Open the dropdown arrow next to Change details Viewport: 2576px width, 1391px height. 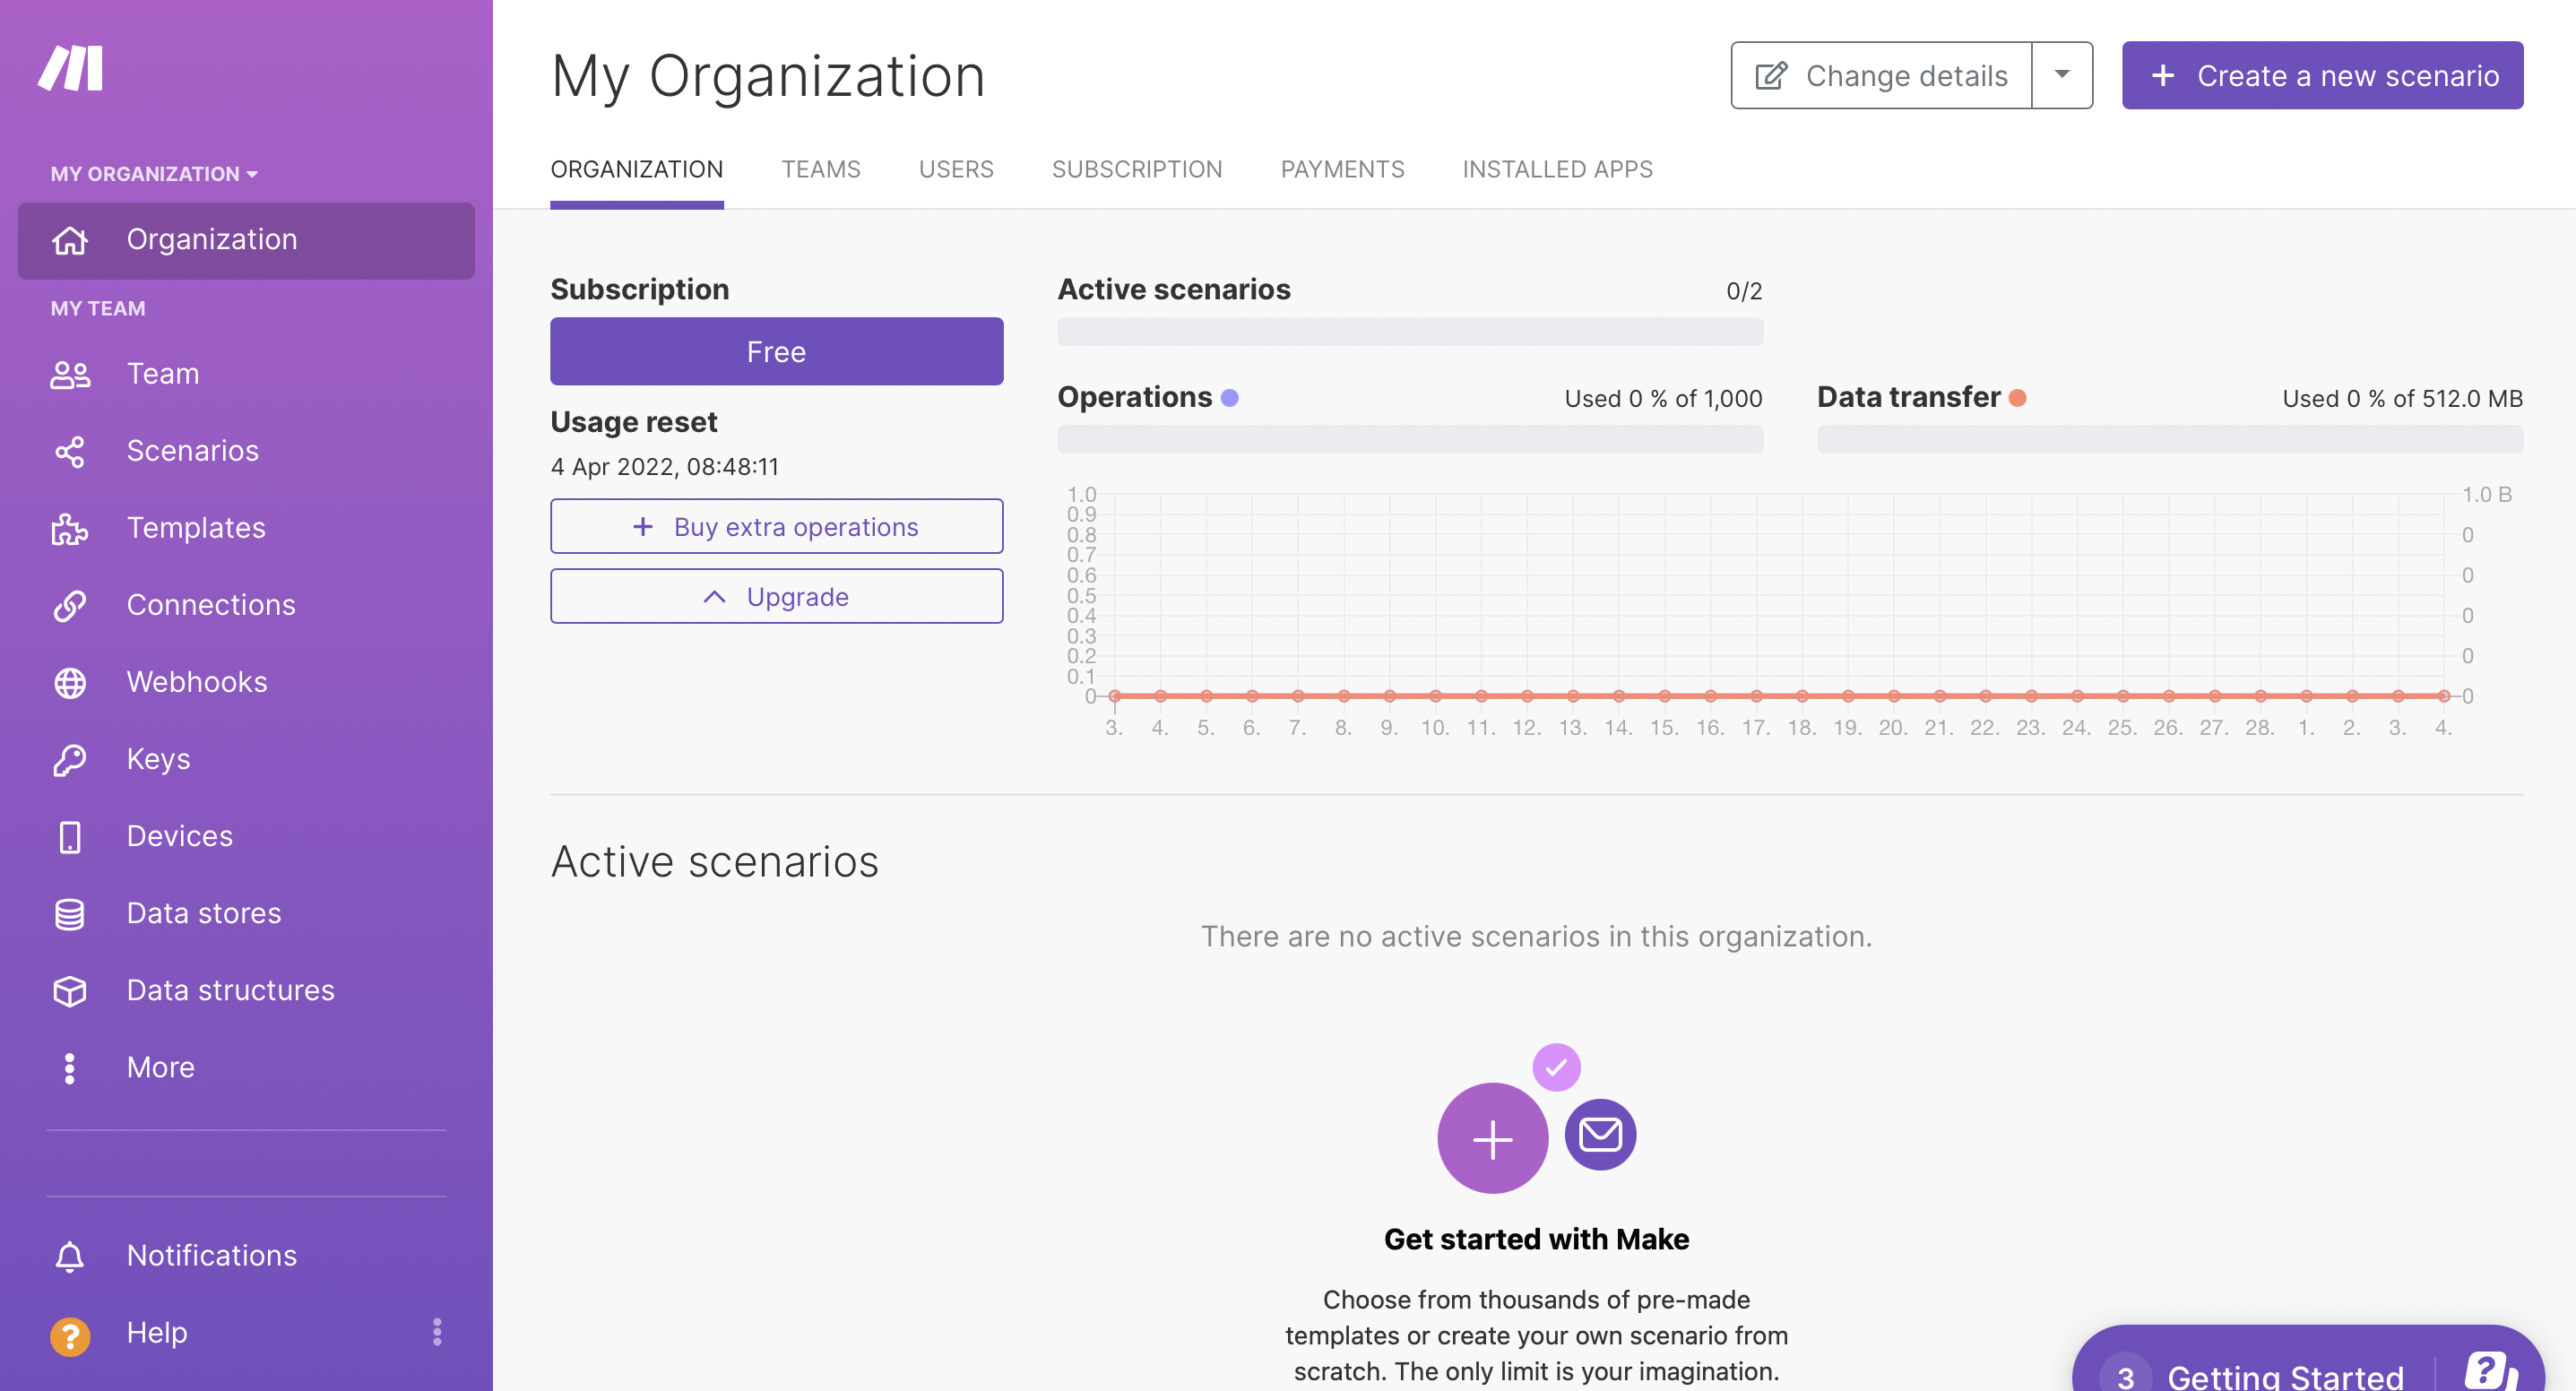(x=2062, y=75)
